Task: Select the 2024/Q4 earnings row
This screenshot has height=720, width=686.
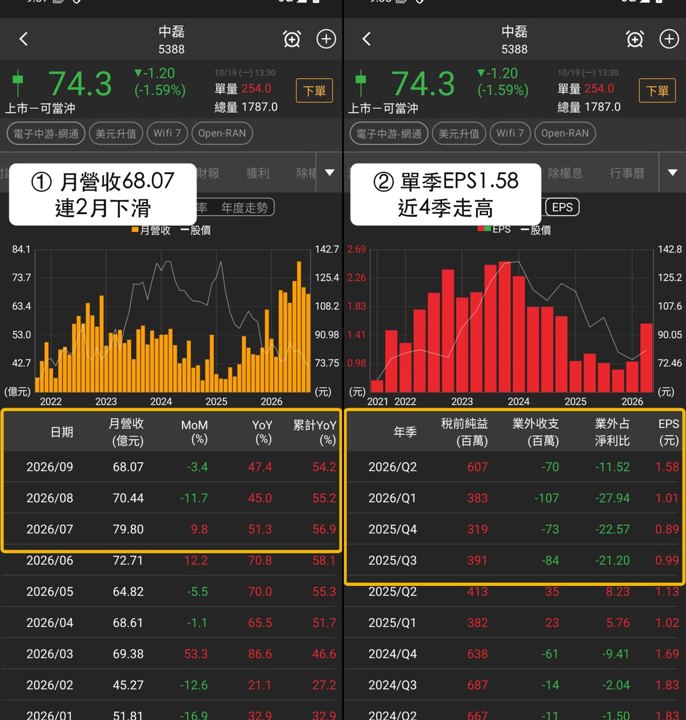Action: (515, 654)
